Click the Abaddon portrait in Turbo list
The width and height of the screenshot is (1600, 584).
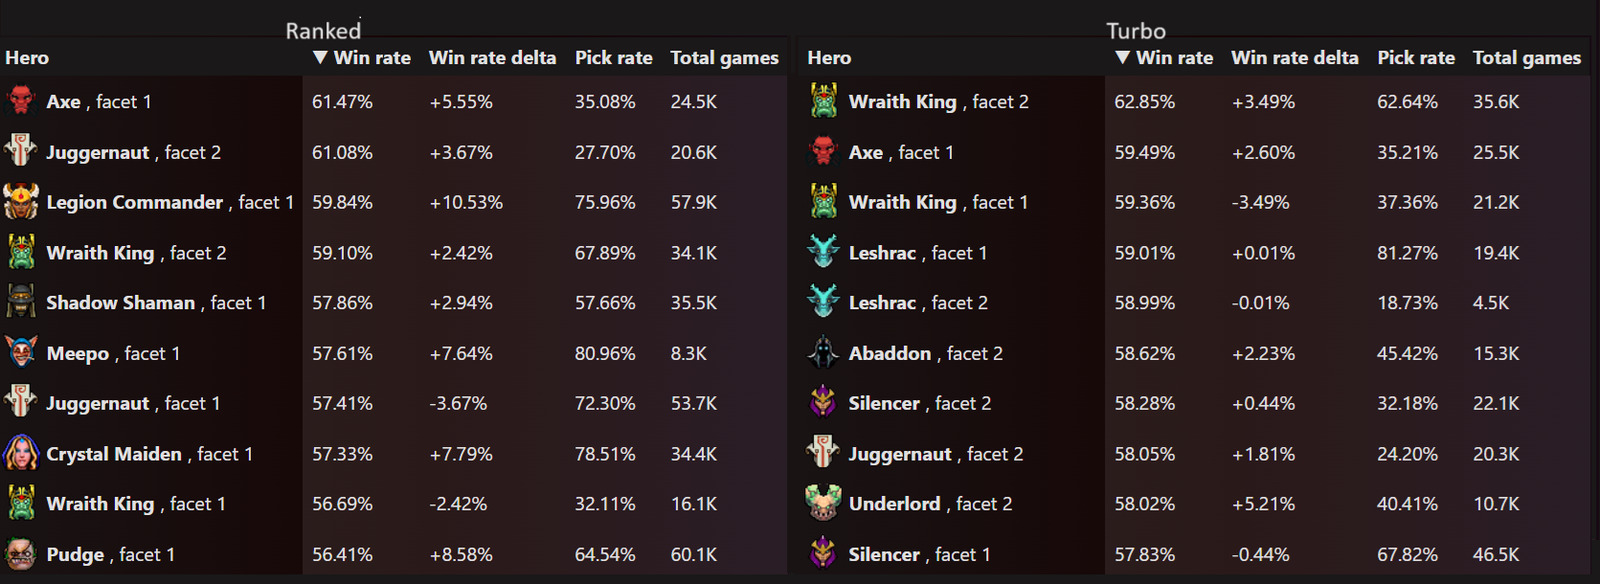(823, 353)
